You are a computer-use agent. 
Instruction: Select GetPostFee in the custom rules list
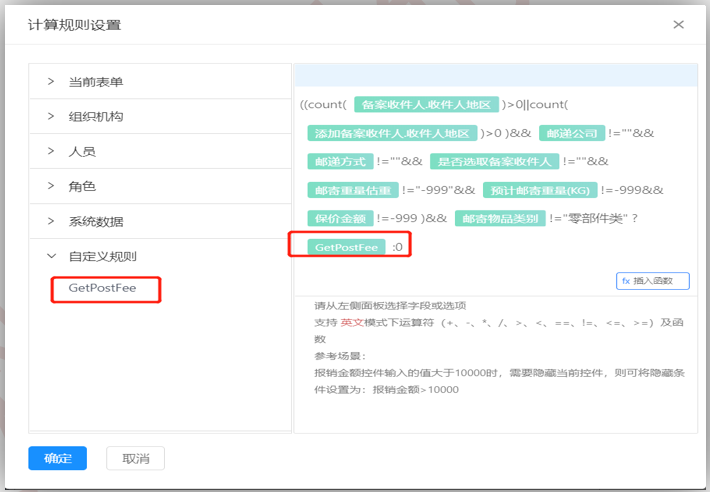[x=101, y=289]
